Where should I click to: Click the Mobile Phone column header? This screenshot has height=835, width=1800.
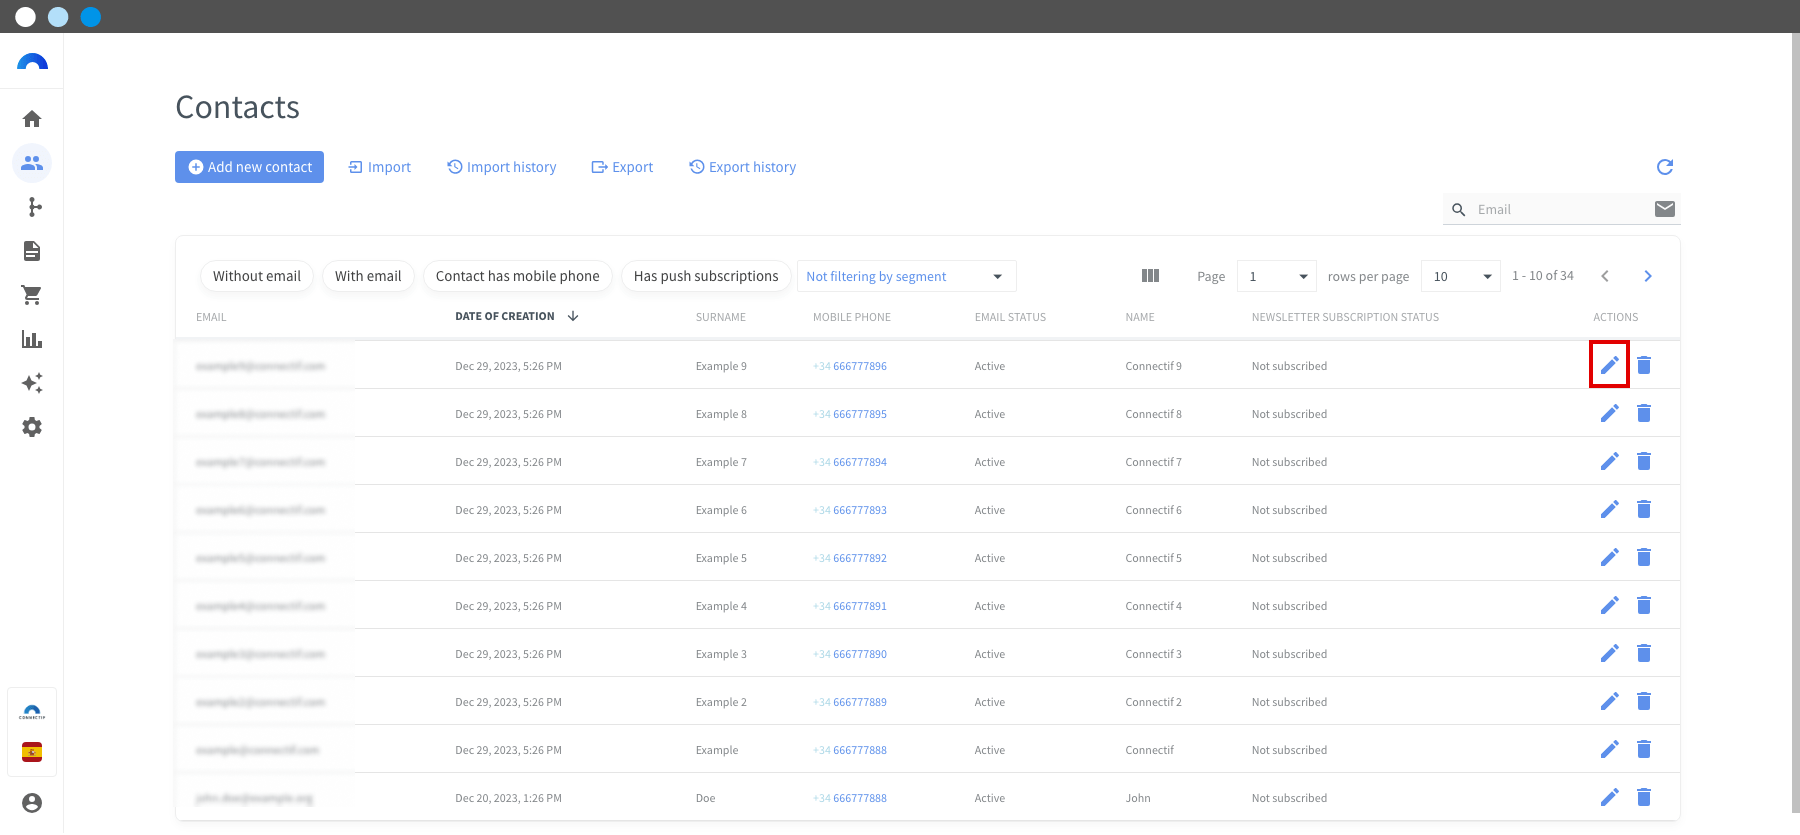(x=852, y=317)
